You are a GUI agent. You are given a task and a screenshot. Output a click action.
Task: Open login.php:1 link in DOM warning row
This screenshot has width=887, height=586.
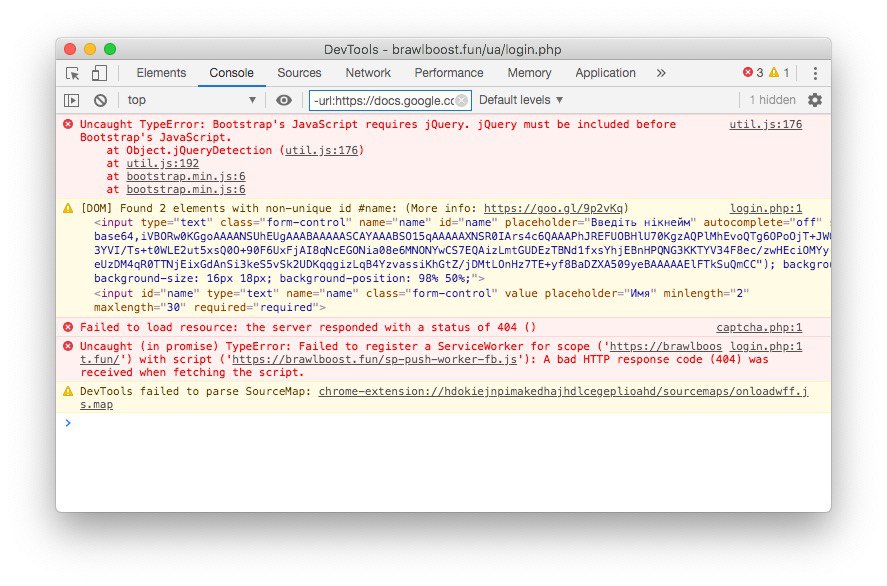tap(766, 209)
